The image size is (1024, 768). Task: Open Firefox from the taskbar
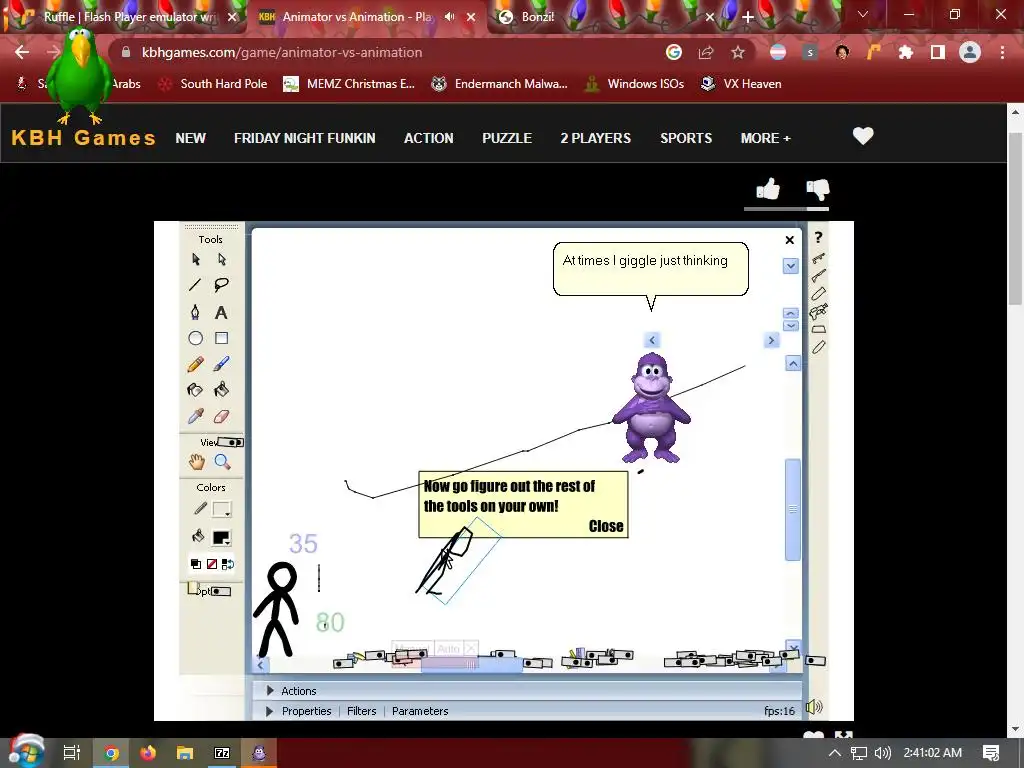(x=148, y=753)
